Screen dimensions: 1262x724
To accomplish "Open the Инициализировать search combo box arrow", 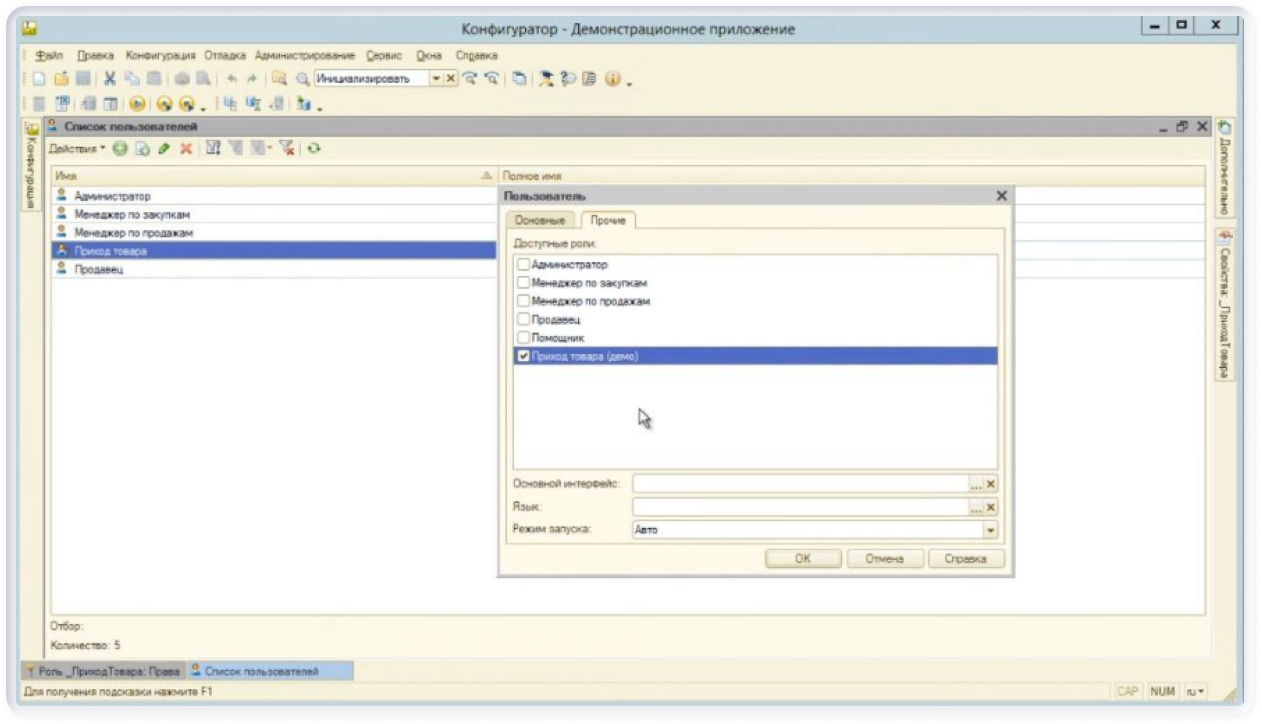I will (436, 79).
